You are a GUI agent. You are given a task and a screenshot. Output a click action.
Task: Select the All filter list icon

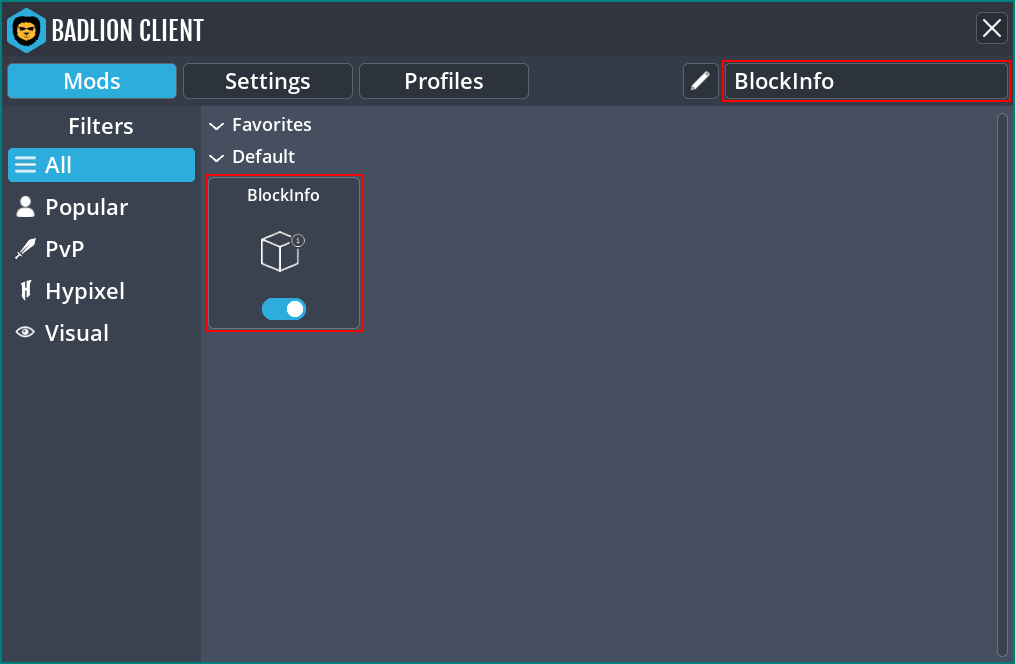24,165
